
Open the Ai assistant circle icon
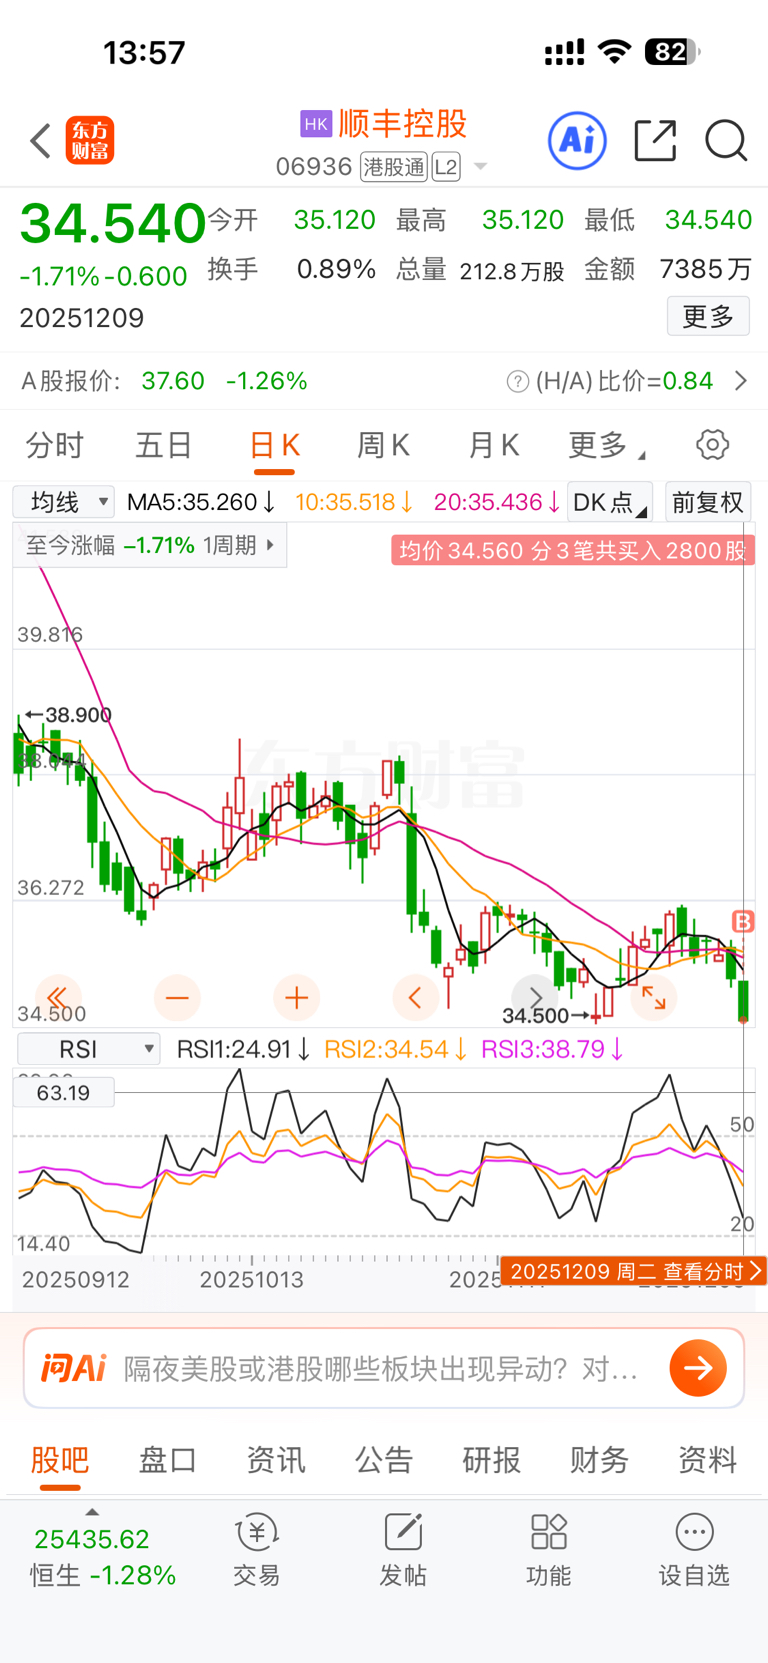(x=577, y=140)
